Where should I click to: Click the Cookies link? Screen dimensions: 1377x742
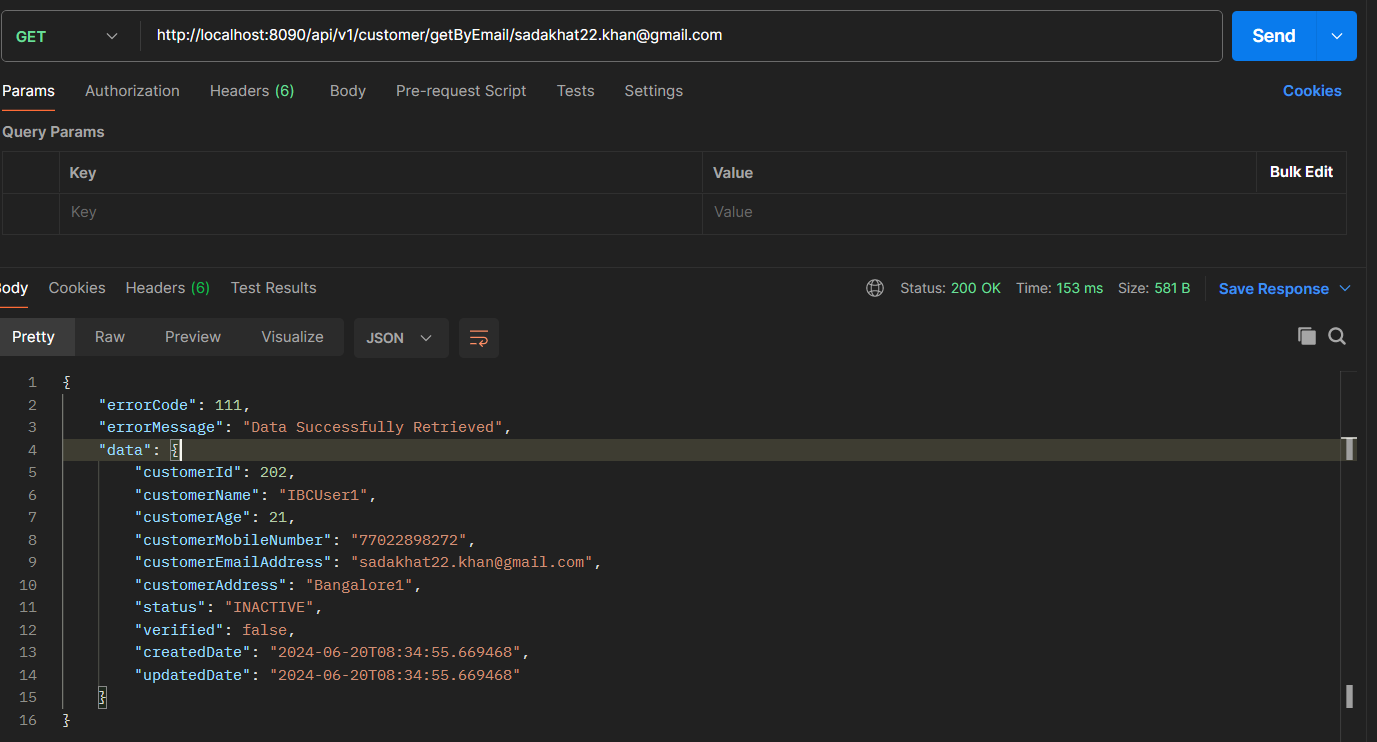[1312, 91]
